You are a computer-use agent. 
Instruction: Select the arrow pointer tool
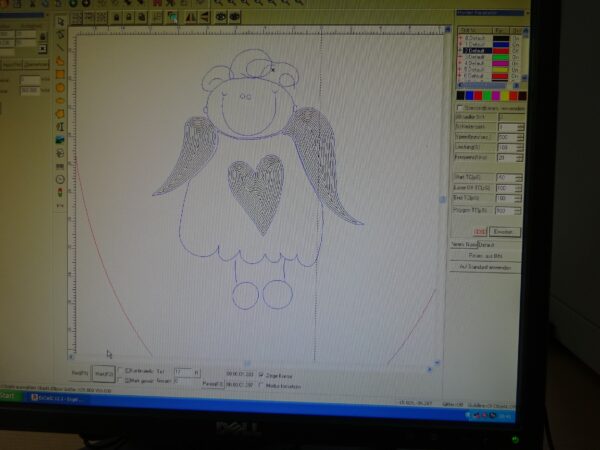coord(60,21)
